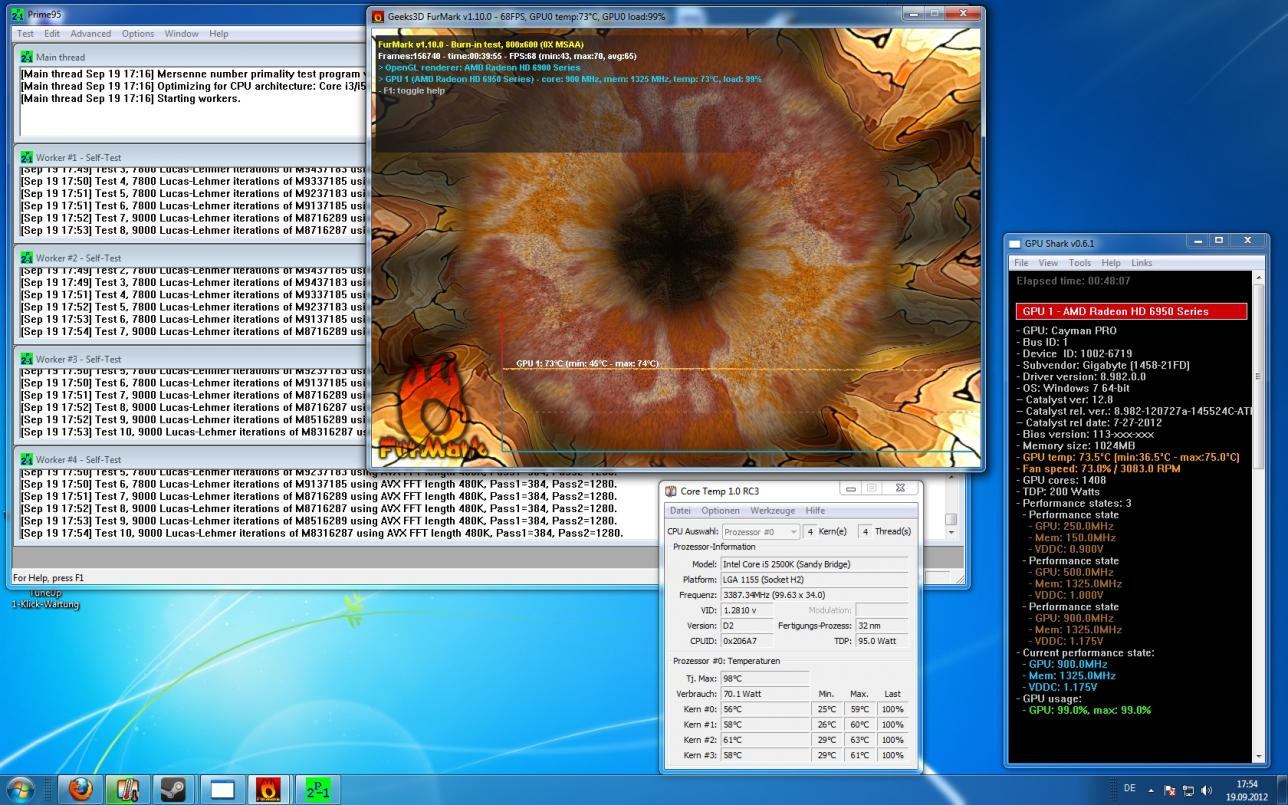The image size is (1288, 805).
Task: Click GPU temp line in GPU Shark
Action: 1127,457
